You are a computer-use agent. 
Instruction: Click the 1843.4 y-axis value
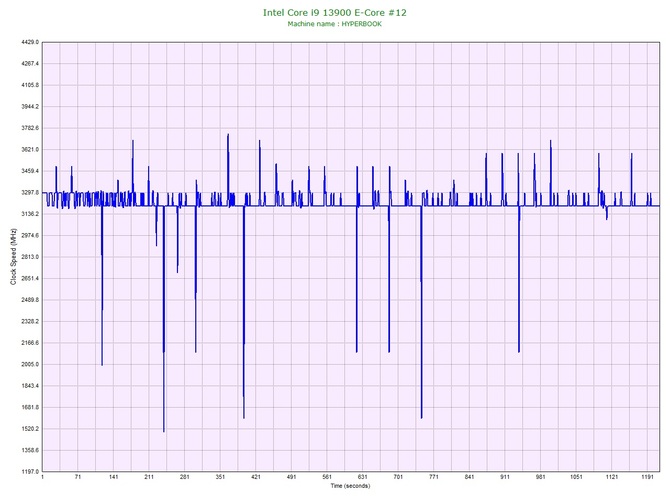[x=30, y=386]
